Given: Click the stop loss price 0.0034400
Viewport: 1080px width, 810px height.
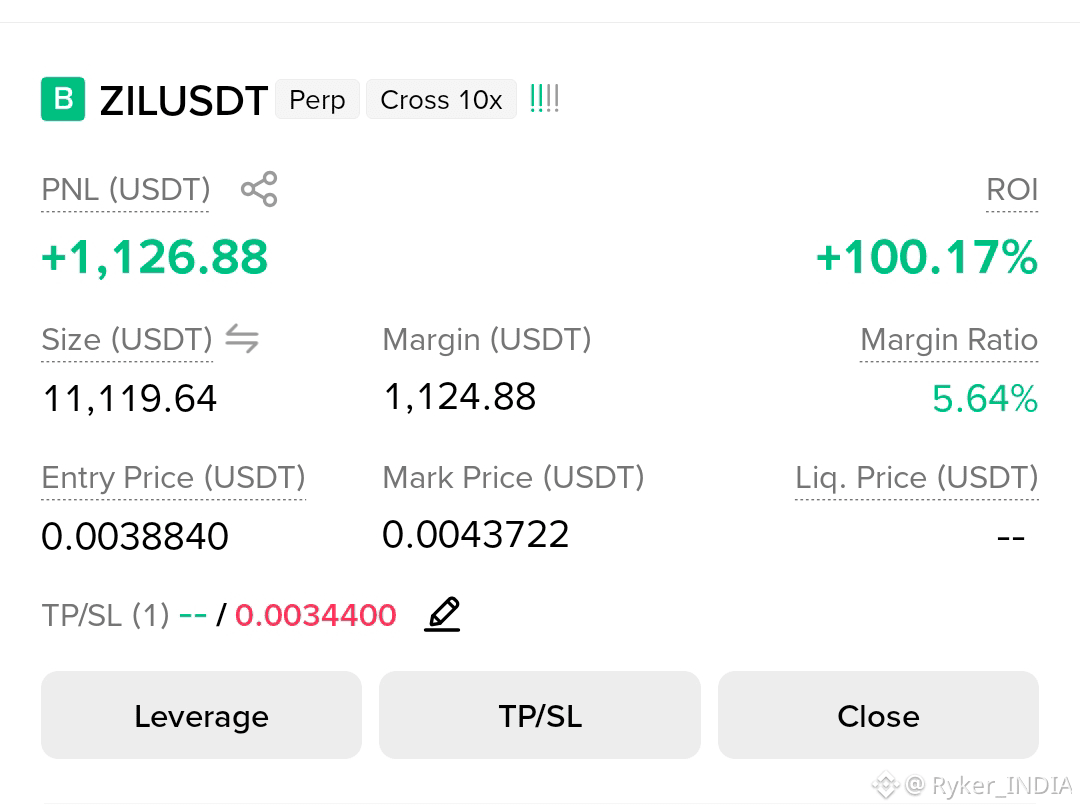Looking at the screenshot, I should coord(315,615).
